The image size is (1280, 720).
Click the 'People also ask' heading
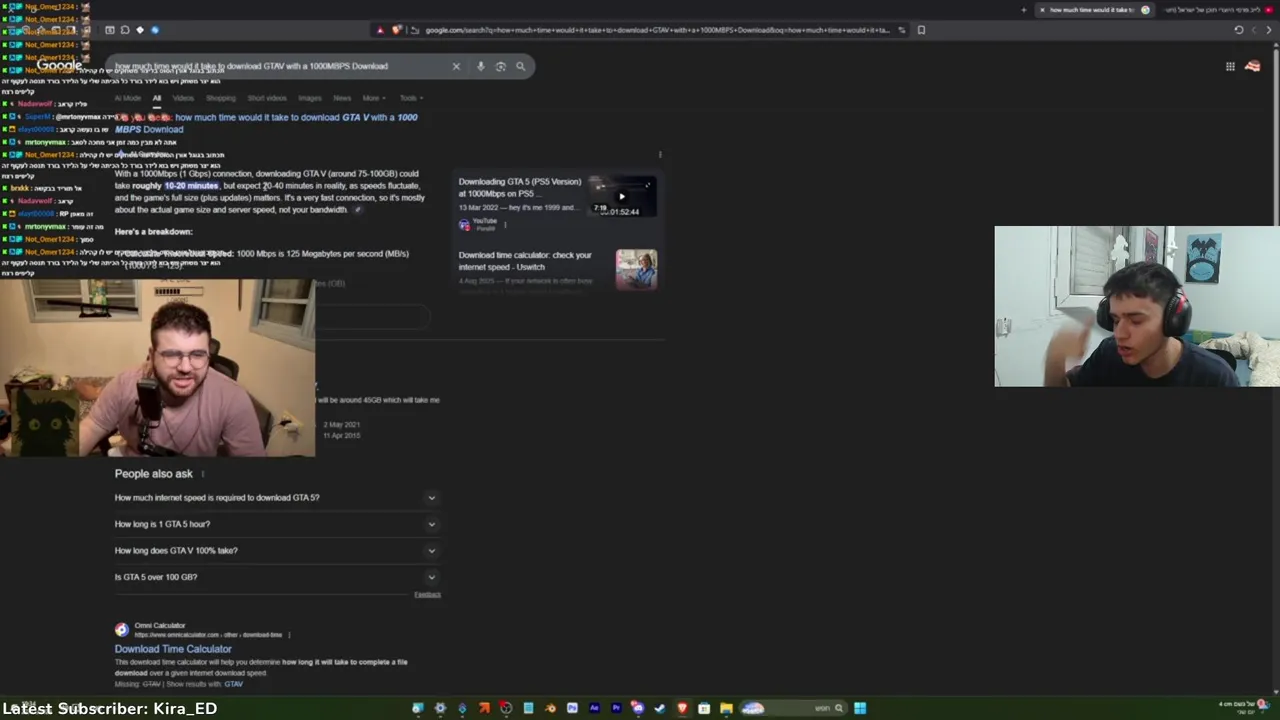pos(154,474)
